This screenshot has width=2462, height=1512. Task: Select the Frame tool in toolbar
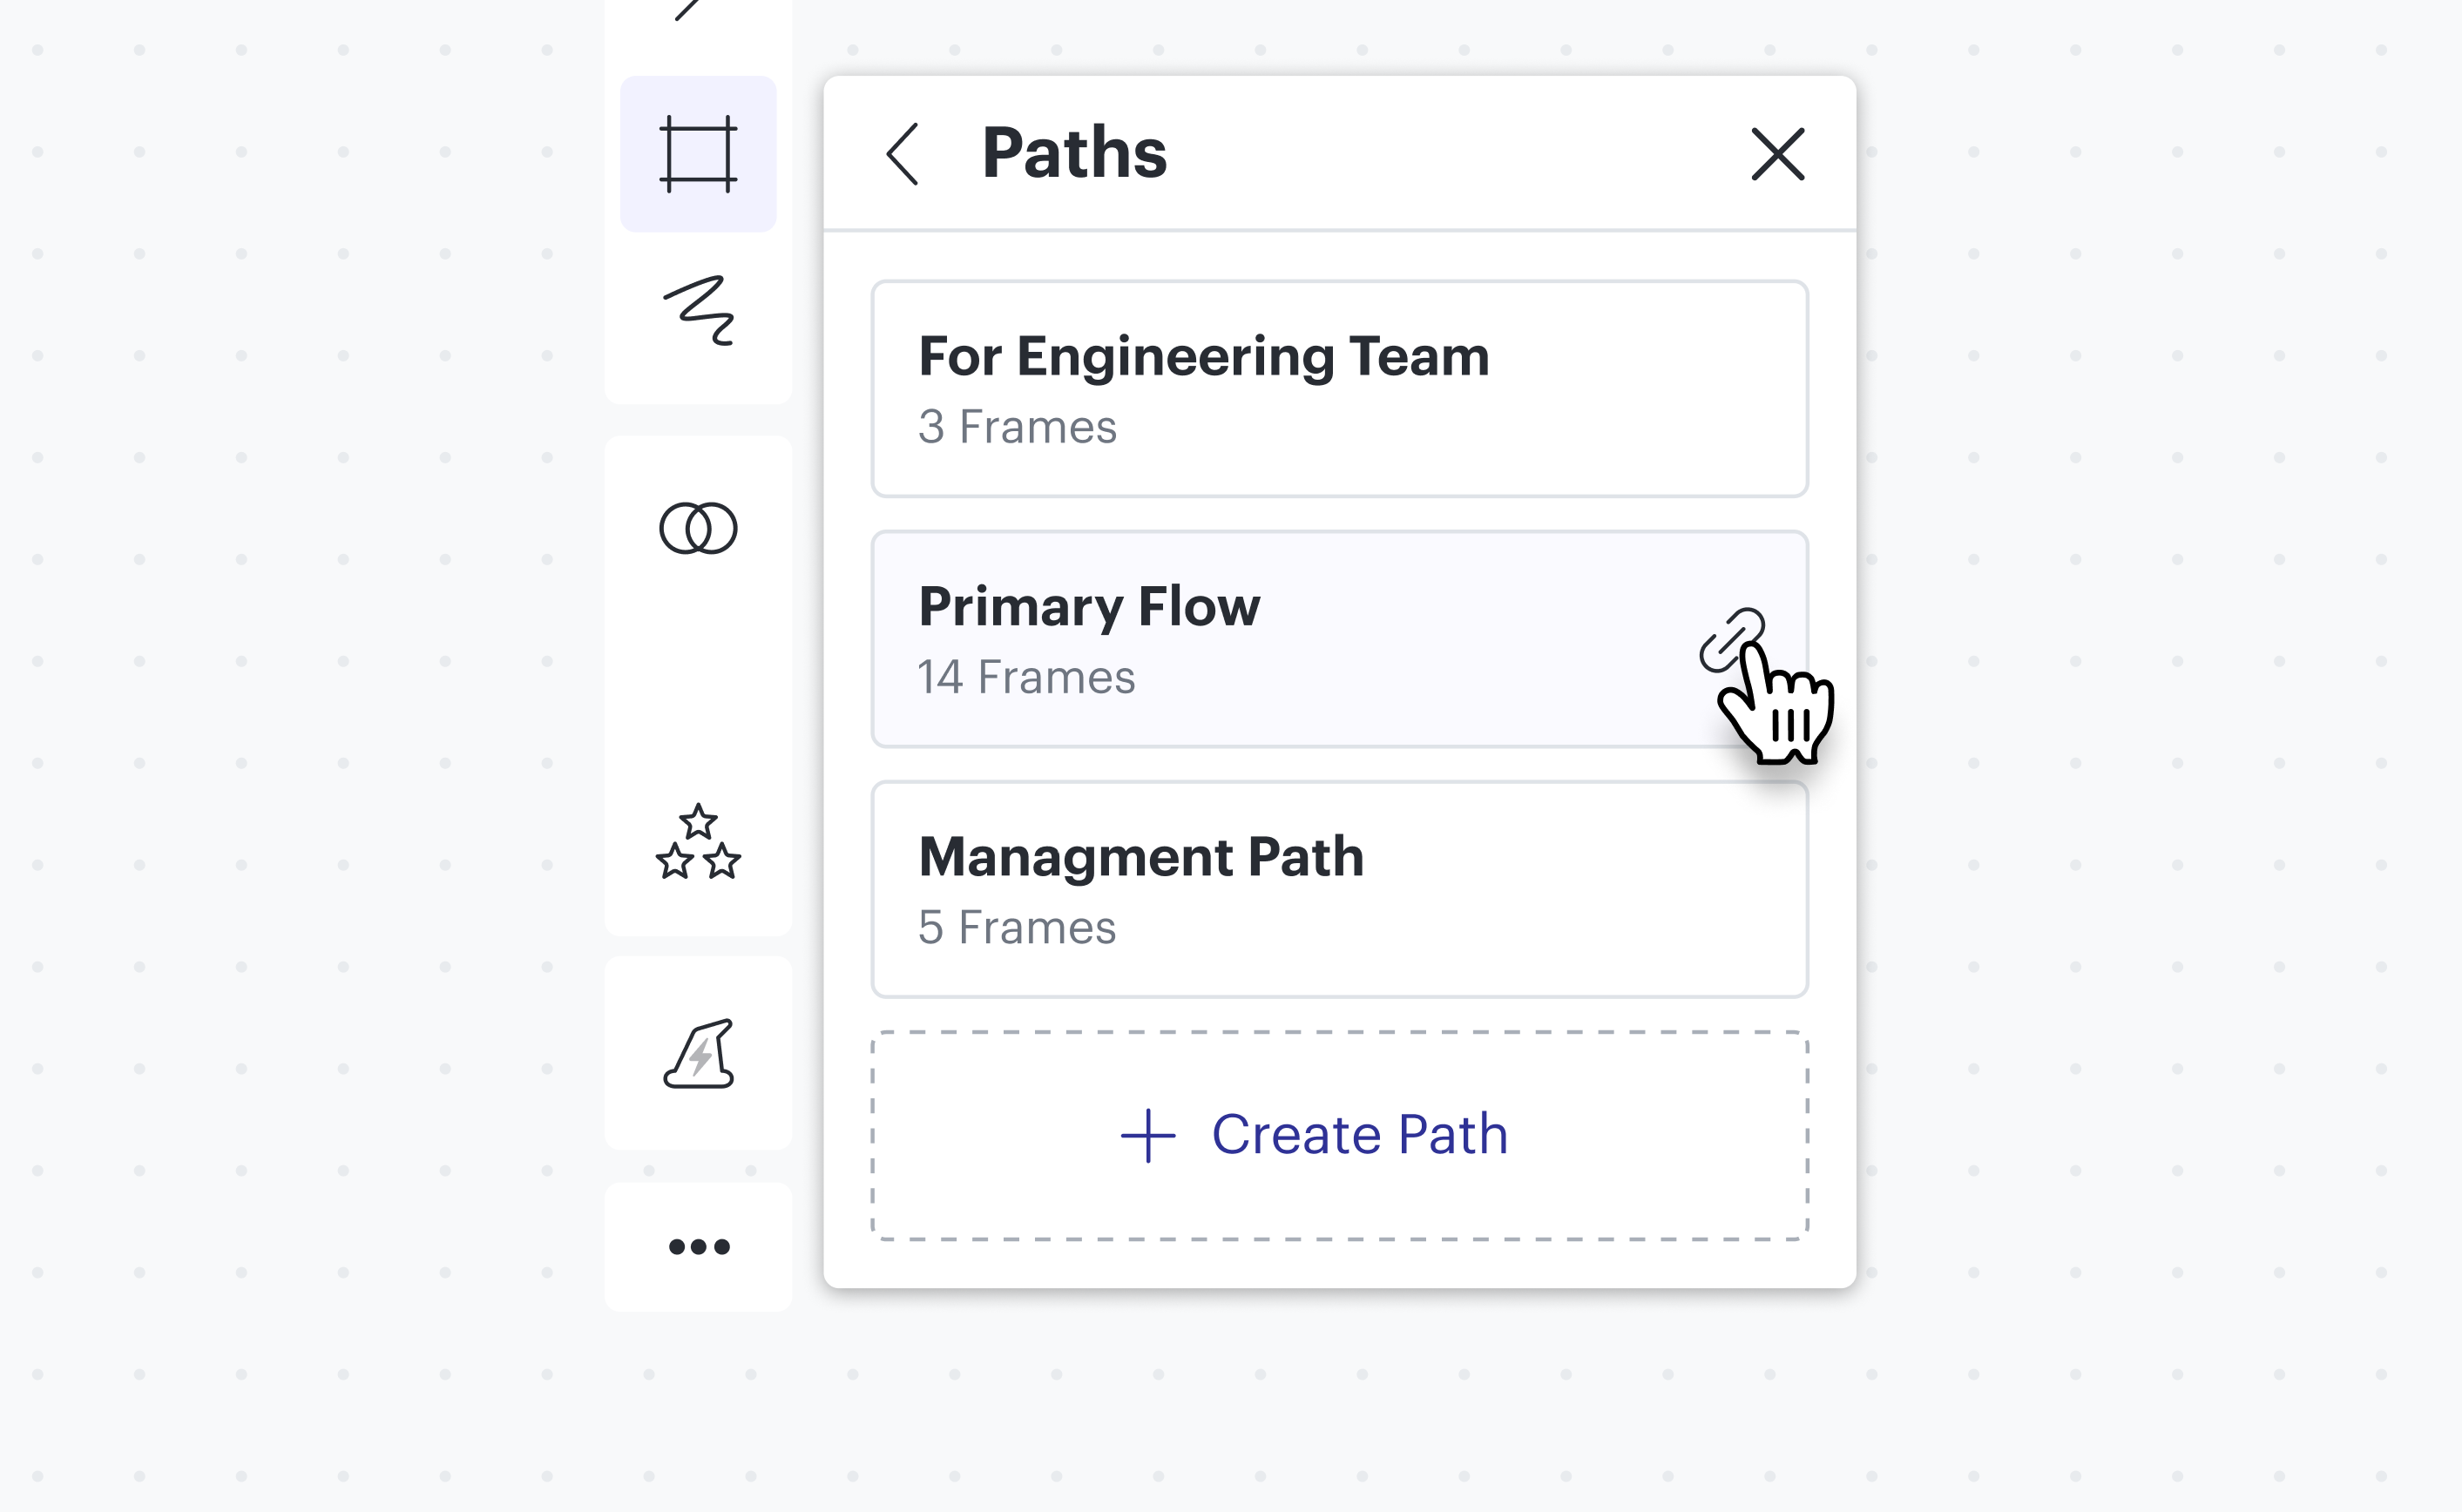[x=698, y=154]
